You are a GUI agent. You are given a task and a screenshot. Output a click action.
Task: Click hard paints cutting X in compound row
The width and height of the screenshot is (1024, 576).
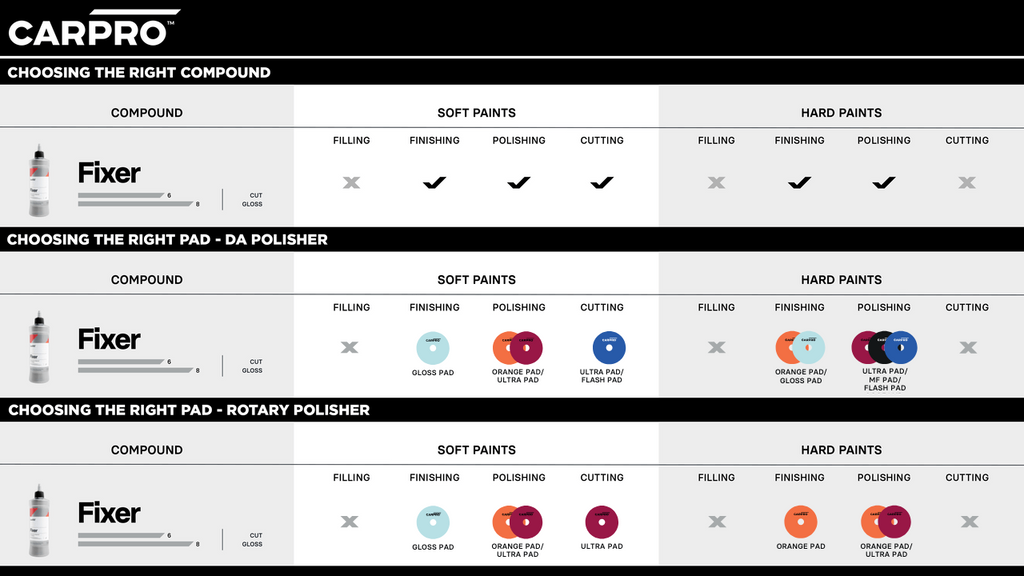point(967,183)
